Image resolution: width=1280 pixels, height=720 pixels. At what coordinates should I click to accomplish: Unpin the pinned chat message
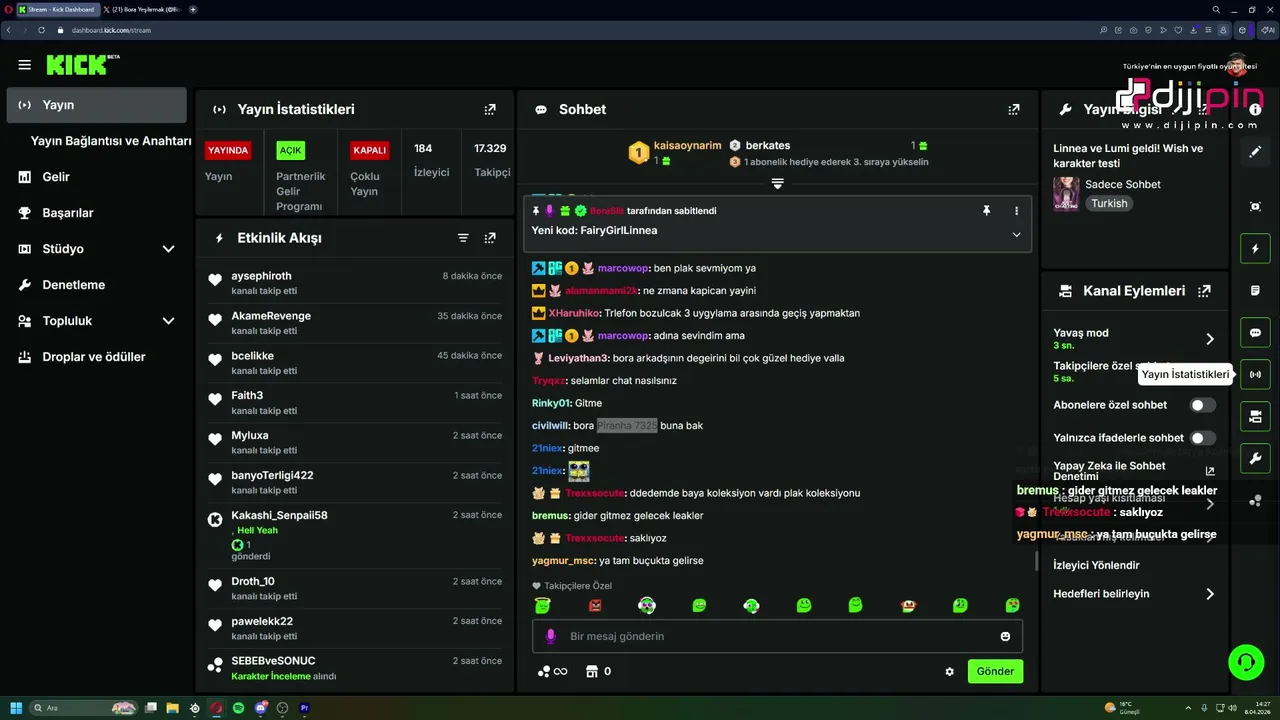[x=986, y=211]
